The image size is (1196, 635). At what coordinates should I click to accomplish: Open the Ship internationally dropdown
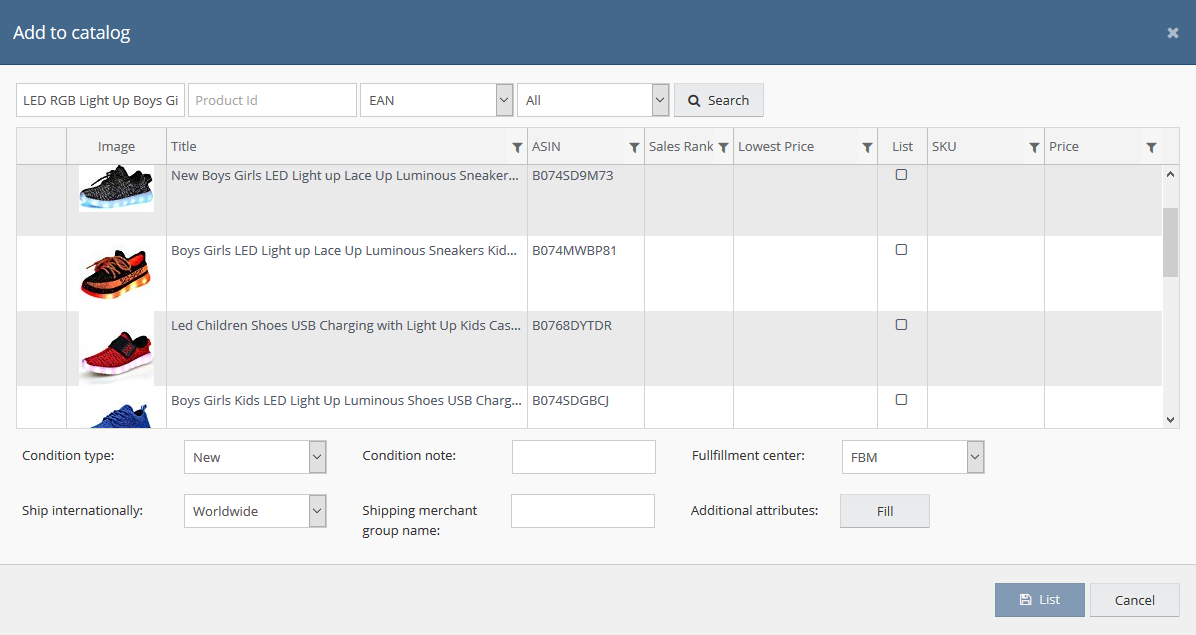tap(255, 511)
